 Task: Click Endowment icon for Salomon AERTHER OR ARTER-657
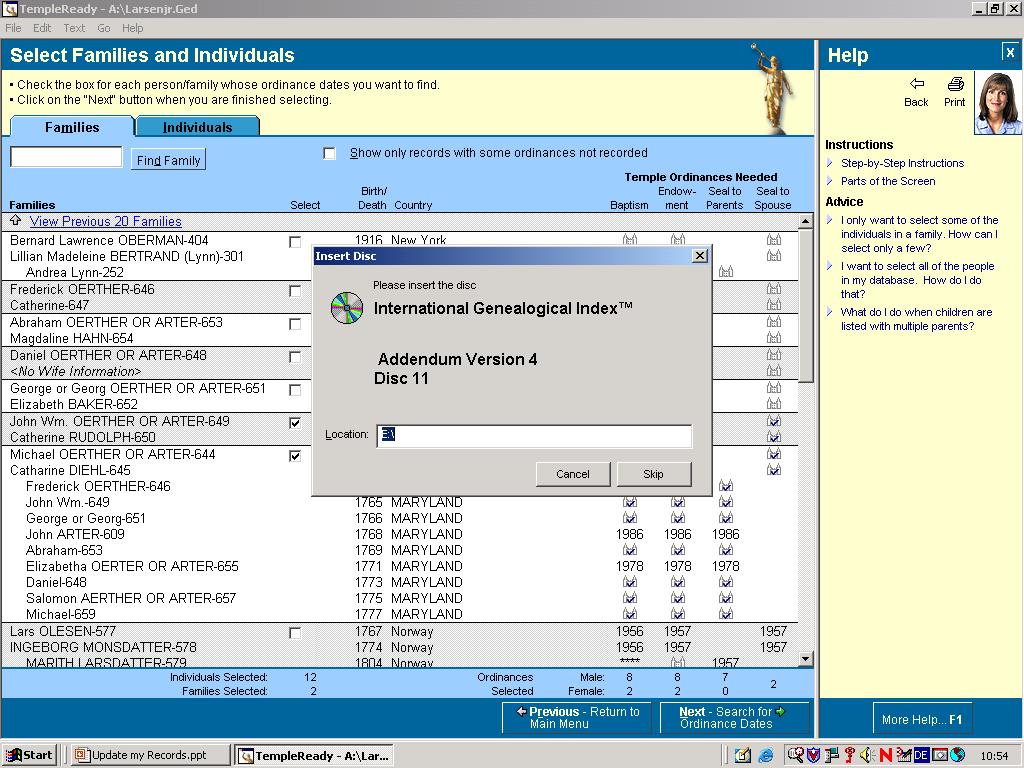tap(678, 598)
